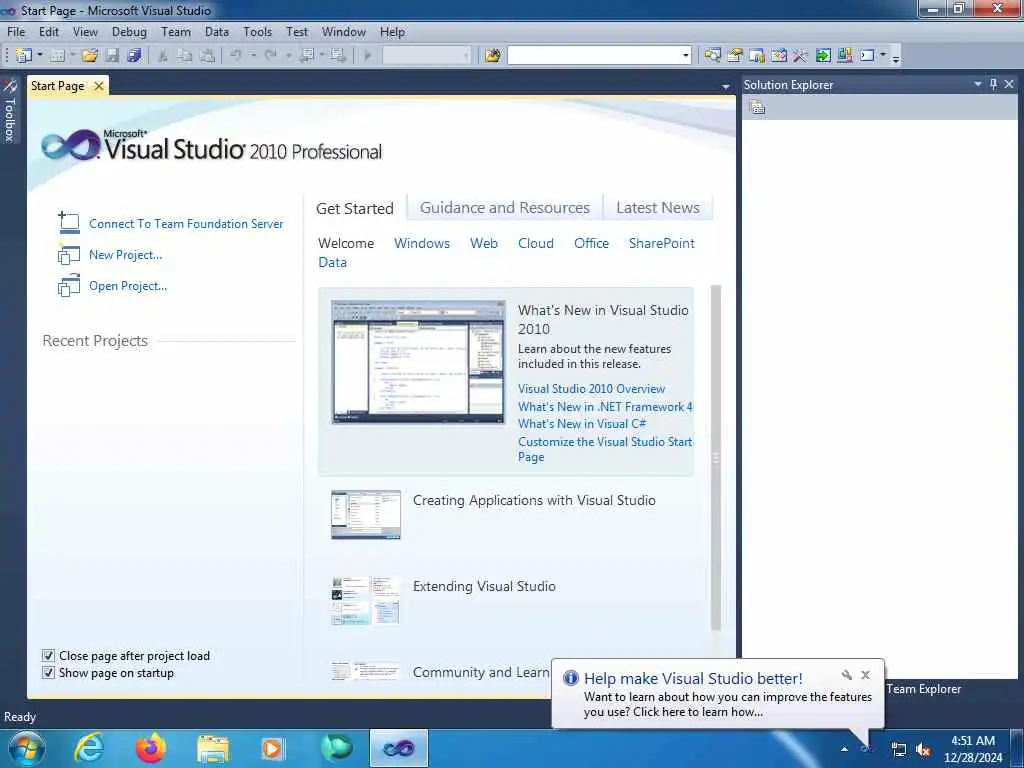Image resolution: width=1024 pixels, height=768 pixels.
Task: Click the Paste toolbar icon
Action: [x=207, y=56]
